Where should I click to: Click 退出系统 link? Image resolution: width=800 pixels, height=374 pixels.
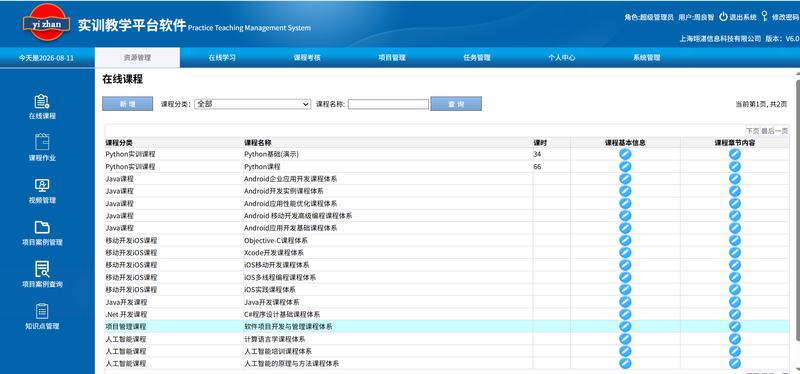coord(743,17)
